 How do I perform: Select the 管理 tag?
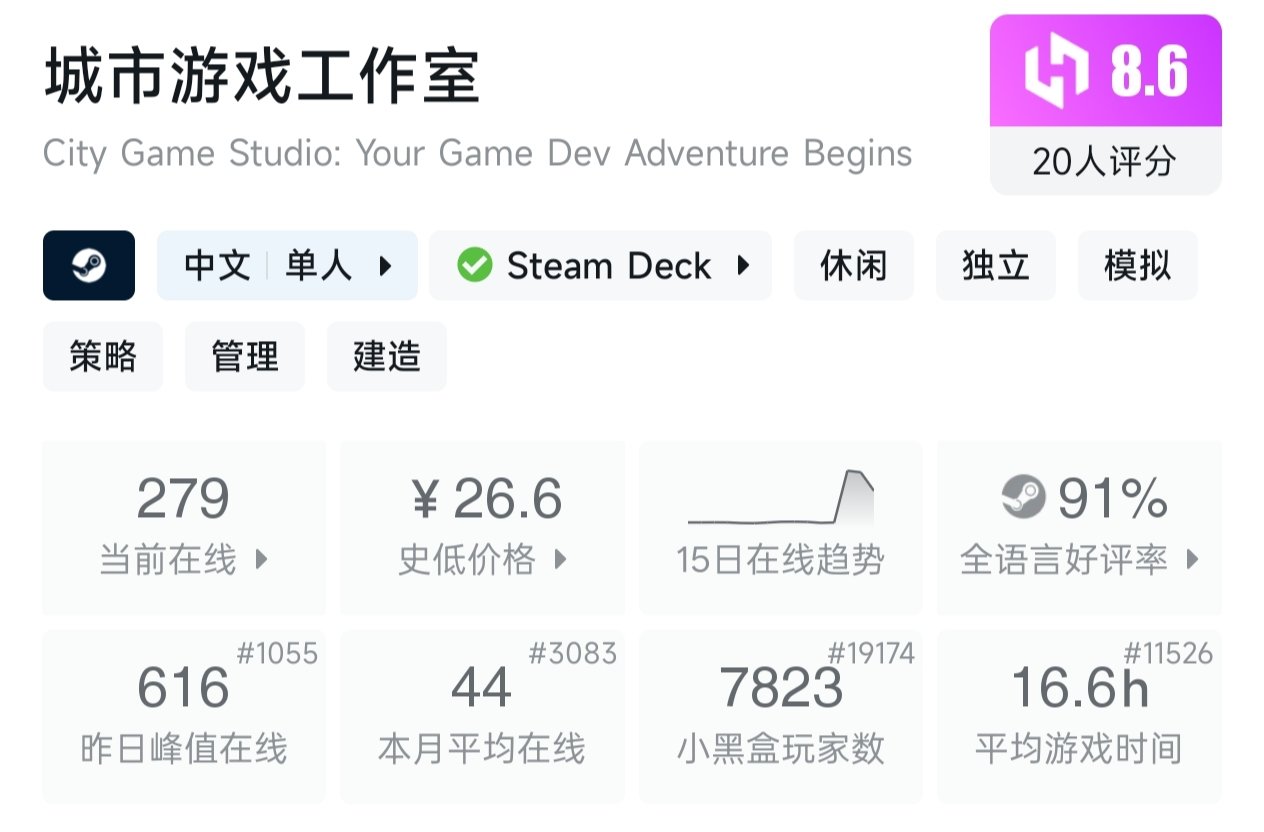tap(245, 357)
